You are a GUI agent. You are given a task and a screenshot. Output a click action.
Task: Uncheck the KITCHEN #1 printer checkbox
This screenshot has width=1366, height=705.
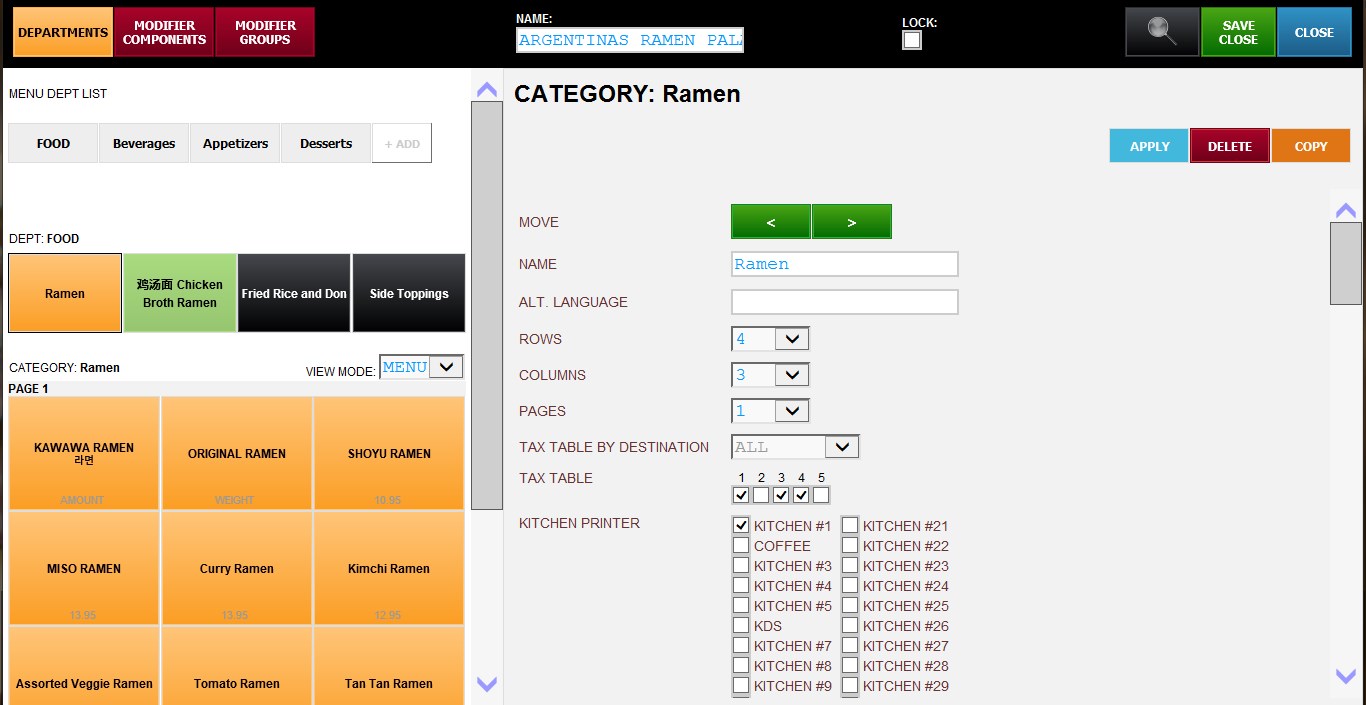(741, 525)
